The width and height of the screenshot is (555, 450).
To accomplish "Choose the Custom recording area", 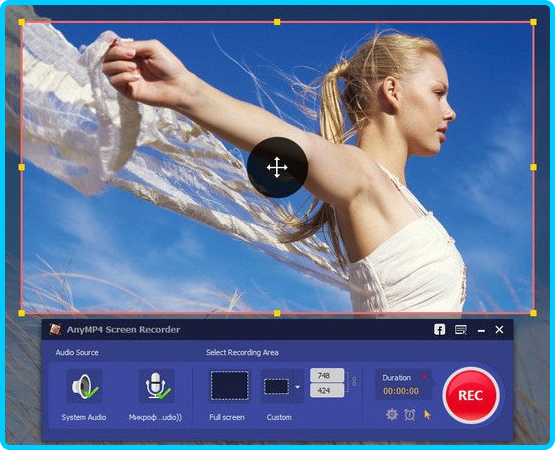I will click(x=277, y=386).
